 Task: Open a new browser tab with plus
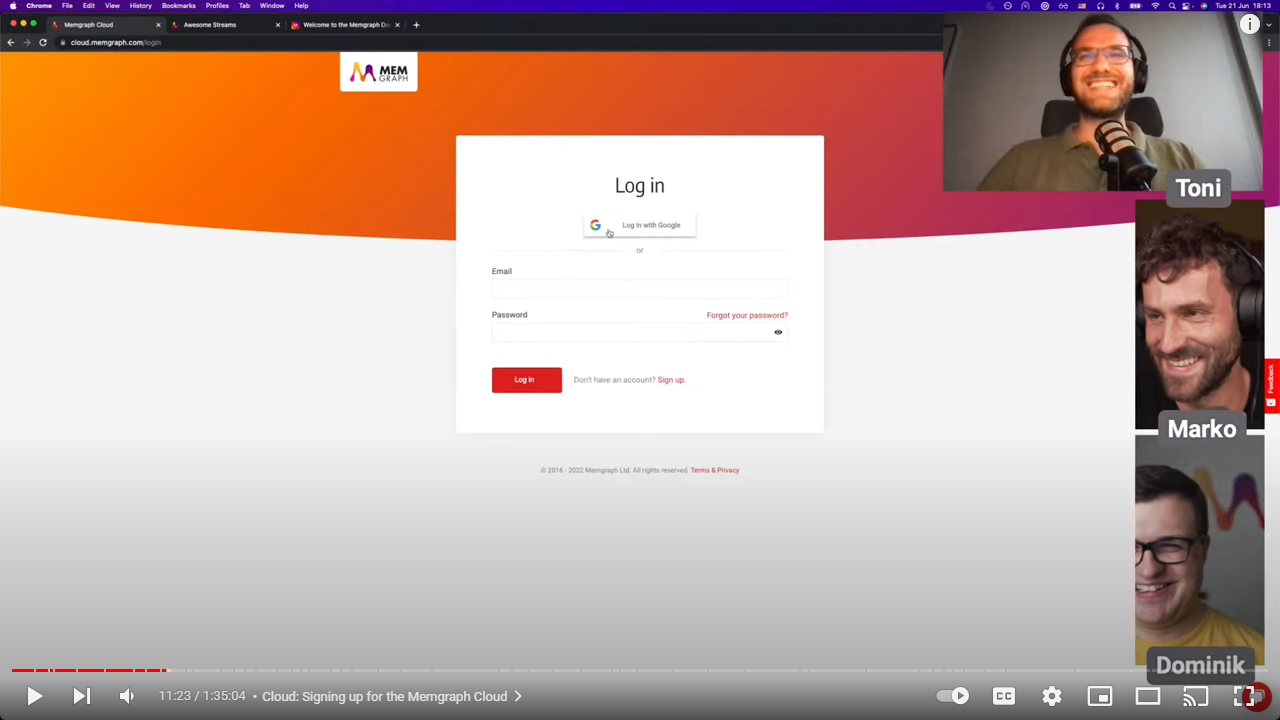tap(416, 24)
